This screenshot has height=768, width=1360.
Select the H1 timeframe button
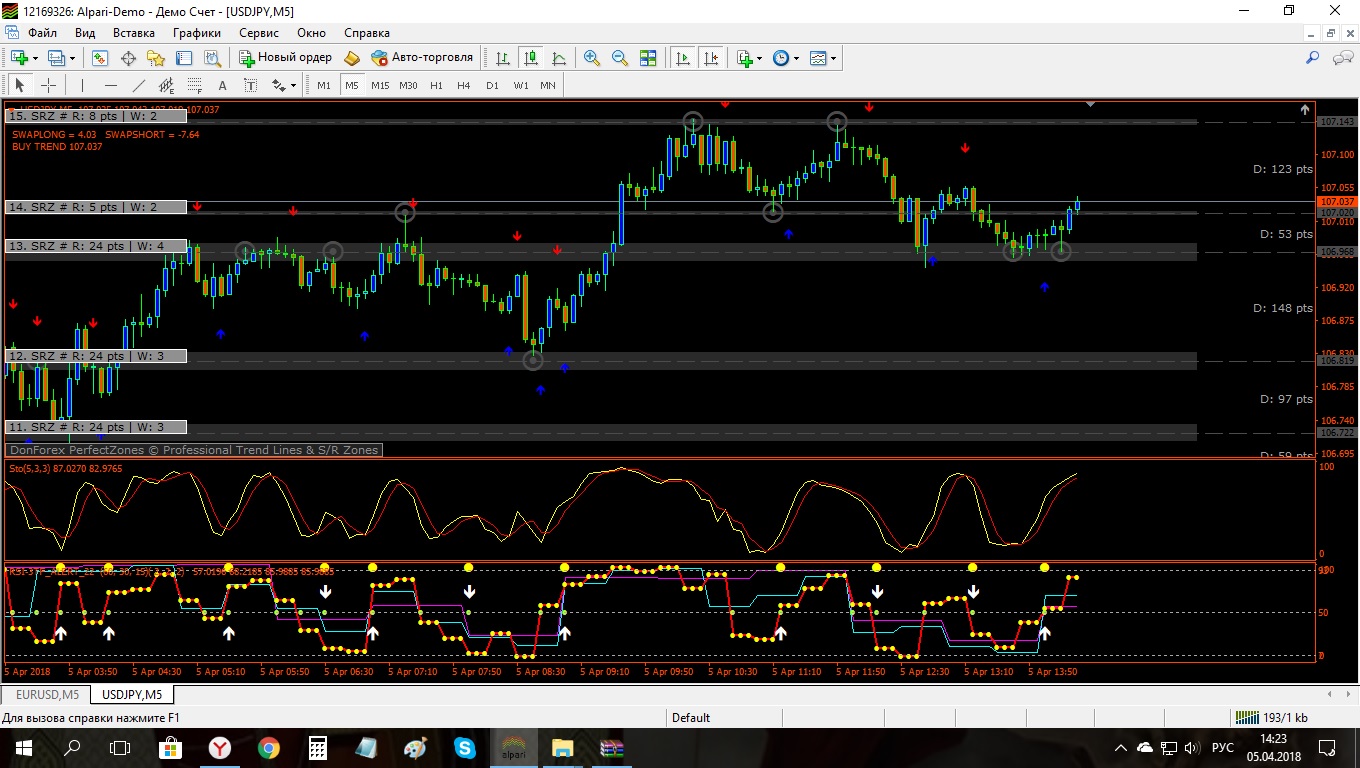click(x=436, y=85)
